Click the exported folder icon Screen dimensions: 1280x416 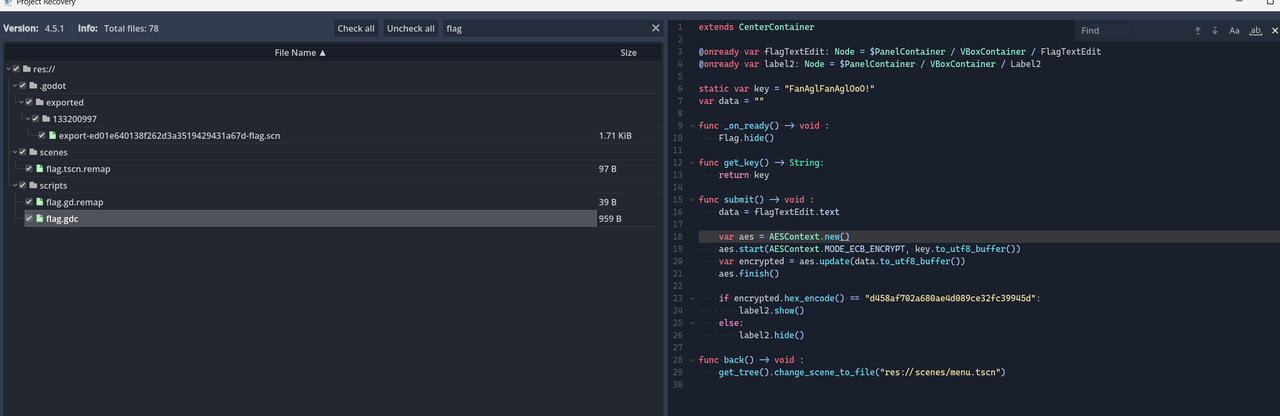tap(39, 102)
